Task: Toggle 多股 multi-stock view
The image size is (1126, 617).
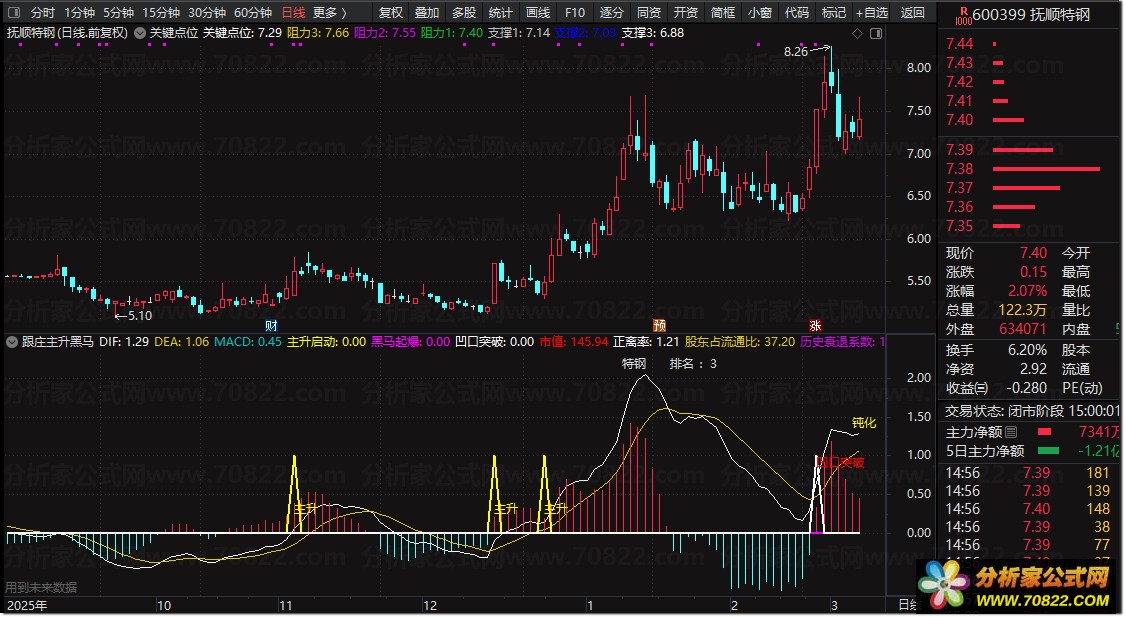Action: [x=464, y=13]
